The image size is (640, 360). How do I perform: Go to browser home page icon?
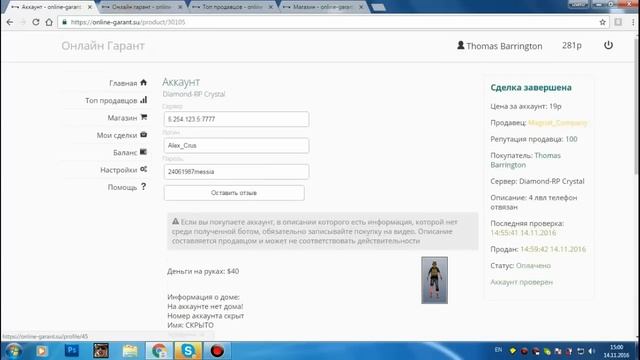[49, 22]
